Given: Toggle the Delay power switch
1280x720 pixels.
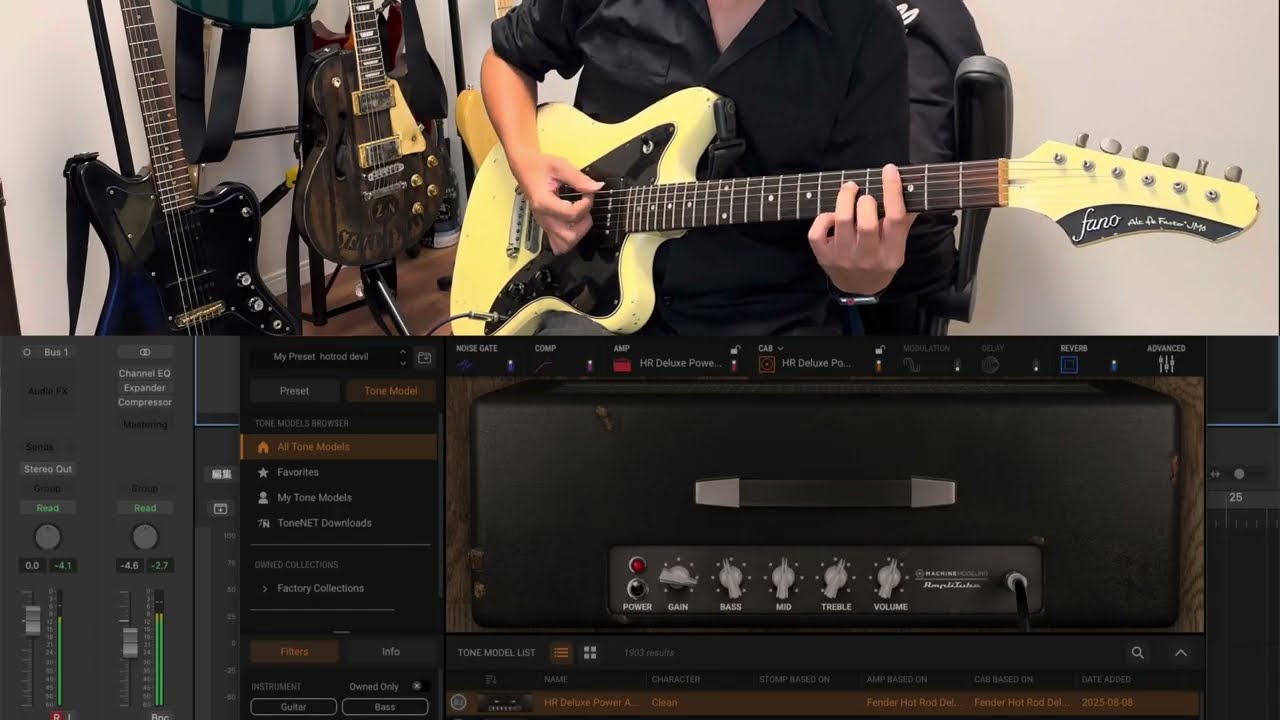Looking at the screenshot, I should [x=1035, y=366].
